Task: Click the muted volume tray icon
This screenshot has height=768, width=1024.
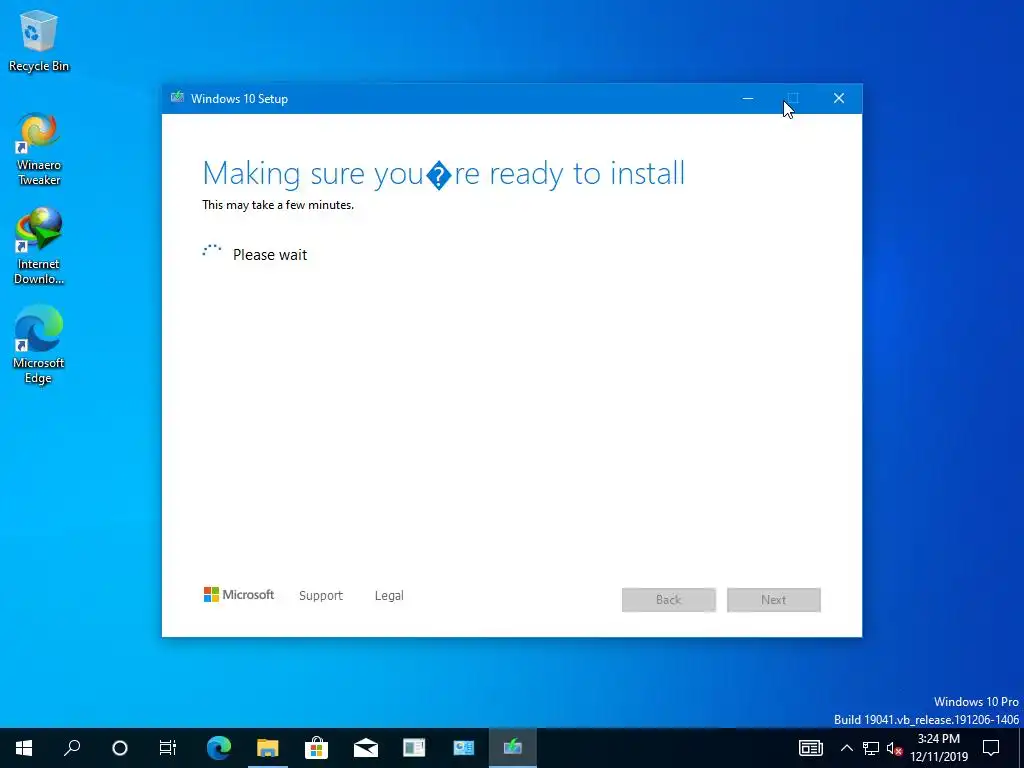Action: click(894, 748)
